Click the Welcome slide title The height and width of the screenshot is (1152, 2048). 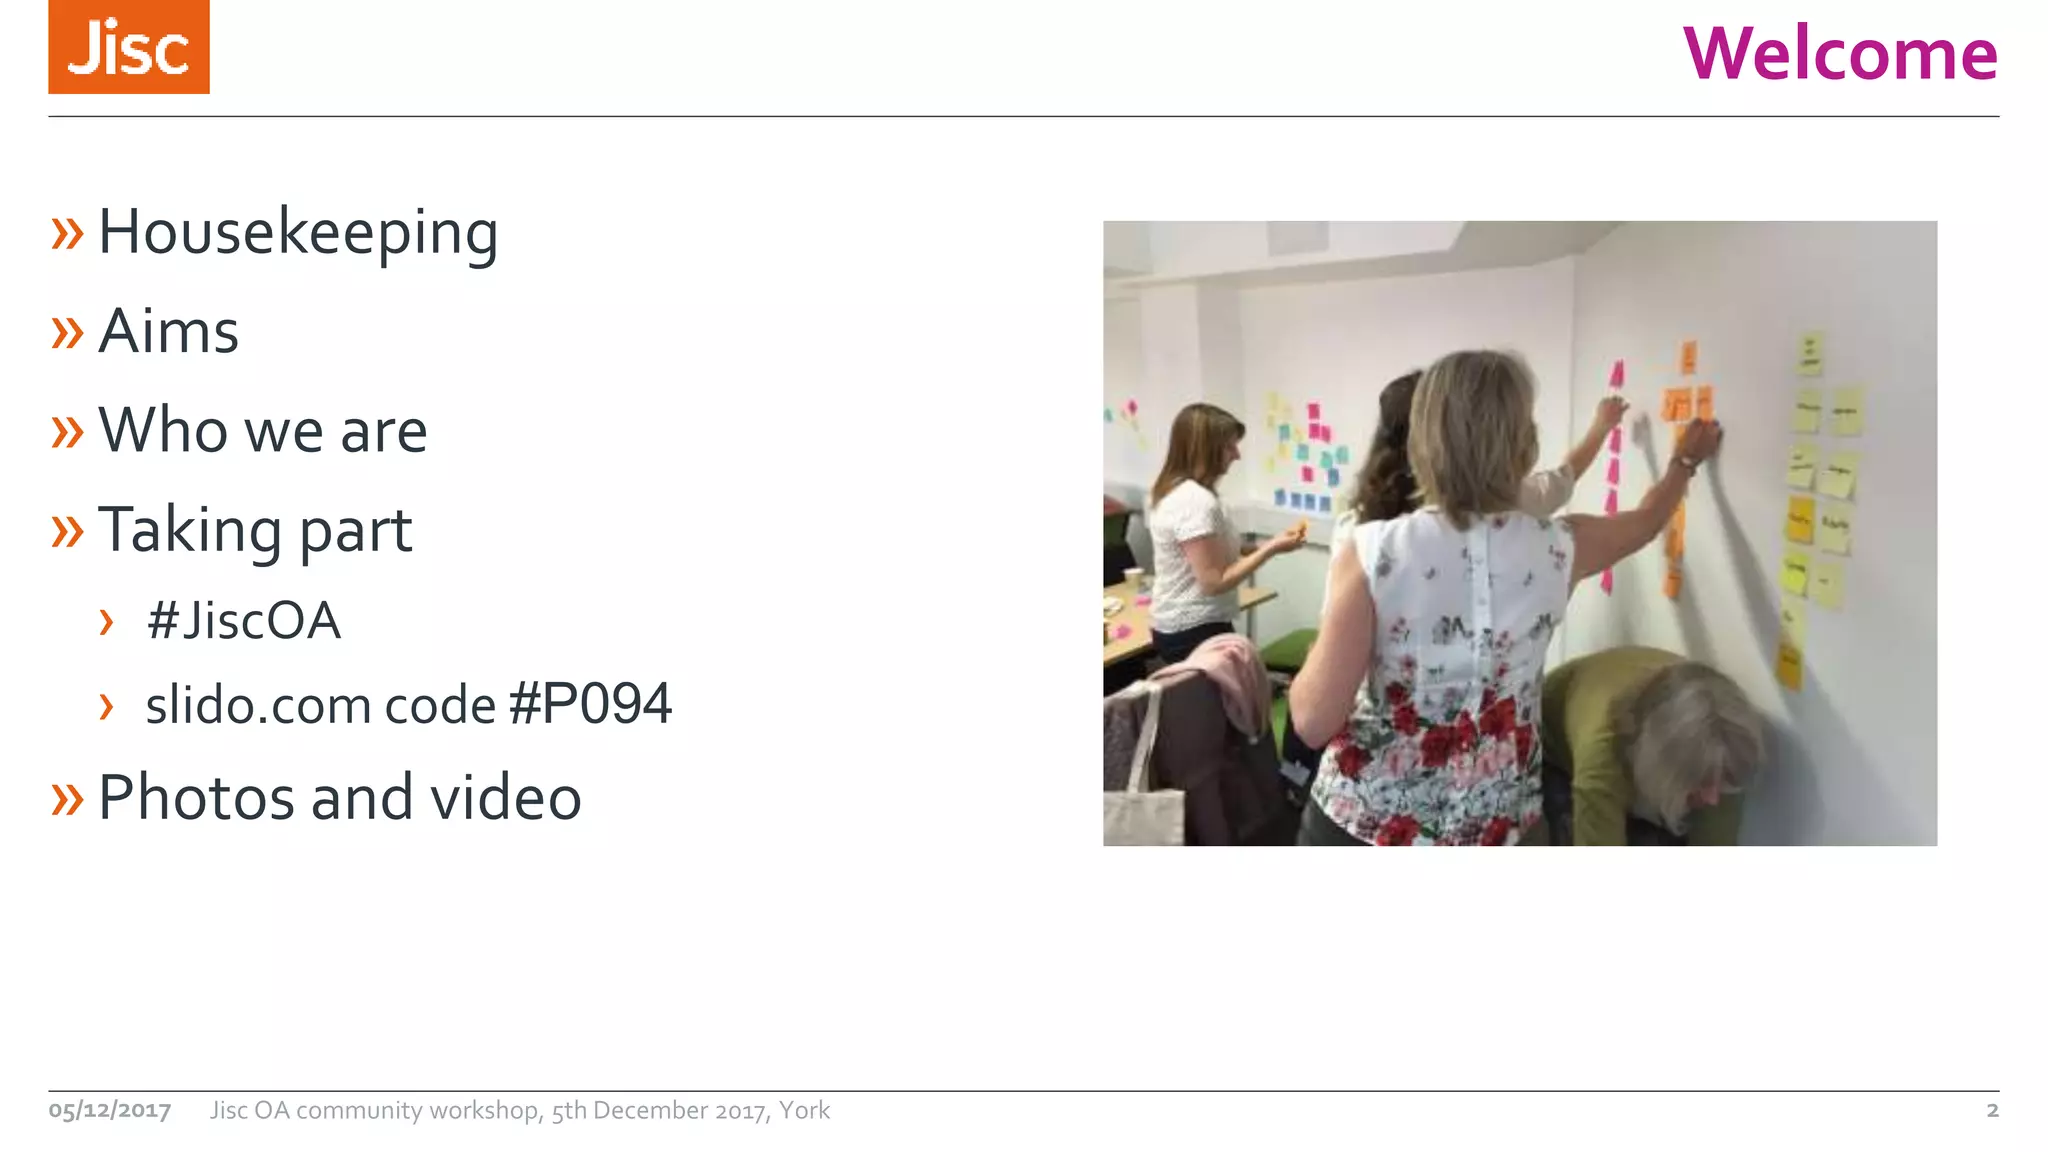(1840, 53)
